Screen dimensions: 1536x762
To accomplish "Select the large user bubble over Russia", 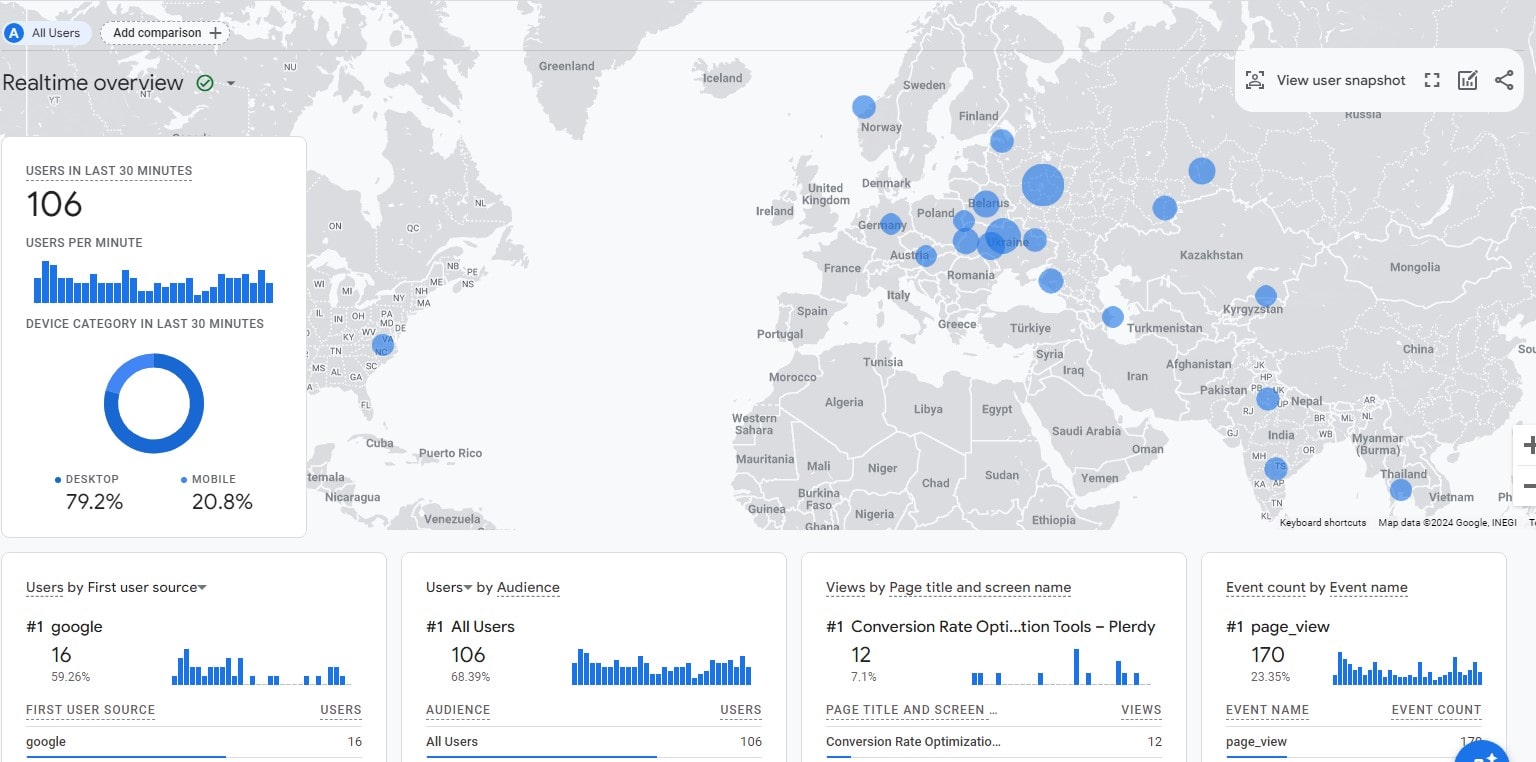I will coord(1042,185).
